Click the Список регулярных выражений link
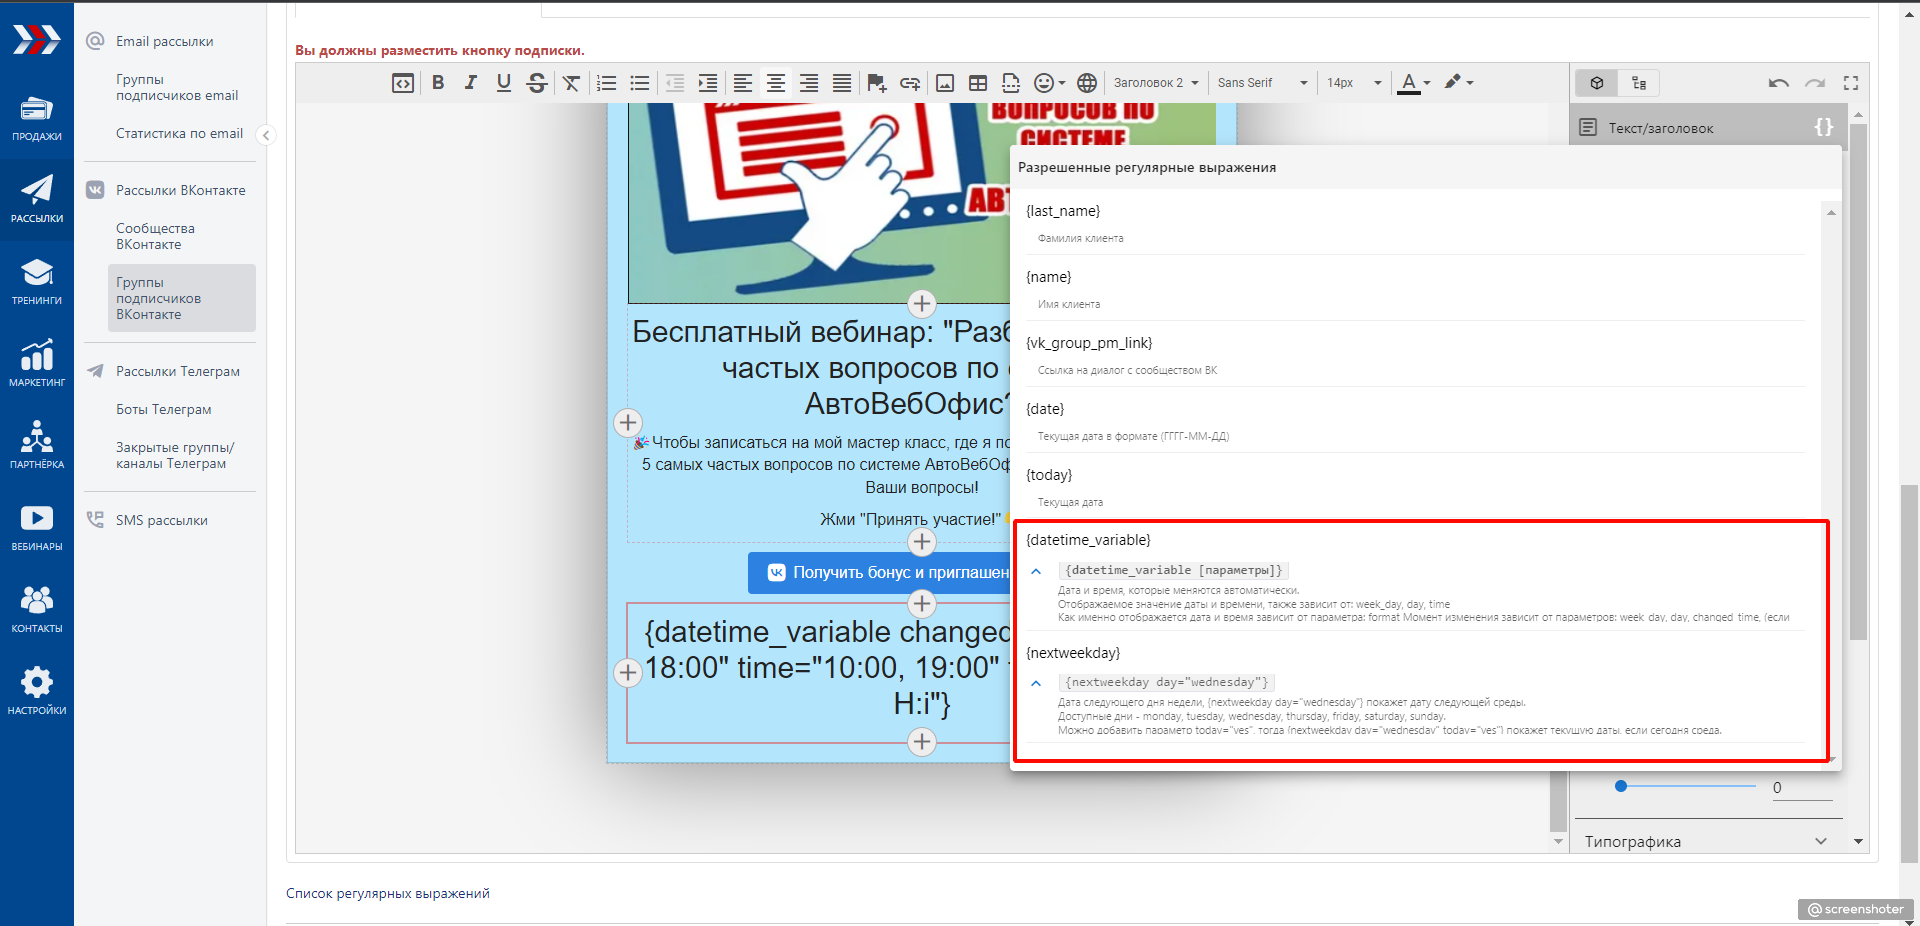Image resolution: width=1920 pixels, height=926 pixels. [x=388, y=893]
